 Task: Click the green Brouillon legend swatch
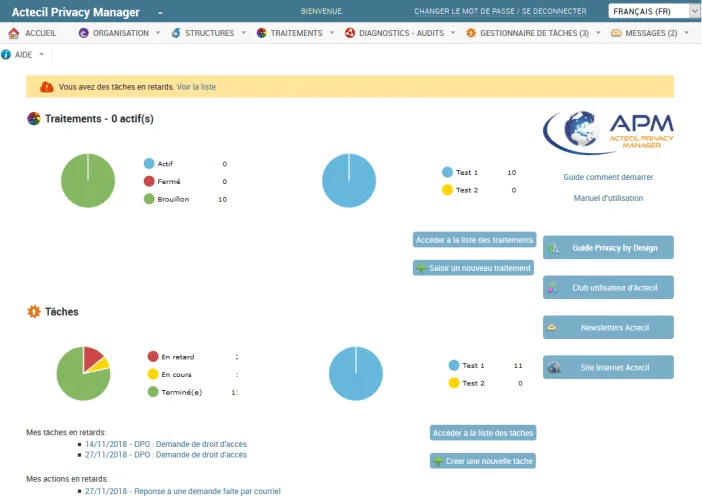149,199
